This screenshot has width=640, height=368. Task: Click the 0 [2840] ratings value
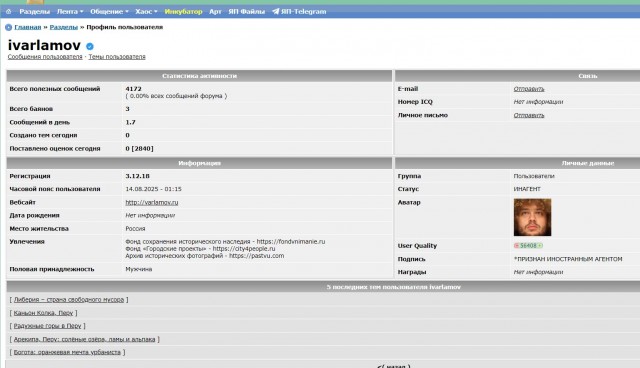pos(140,149)
